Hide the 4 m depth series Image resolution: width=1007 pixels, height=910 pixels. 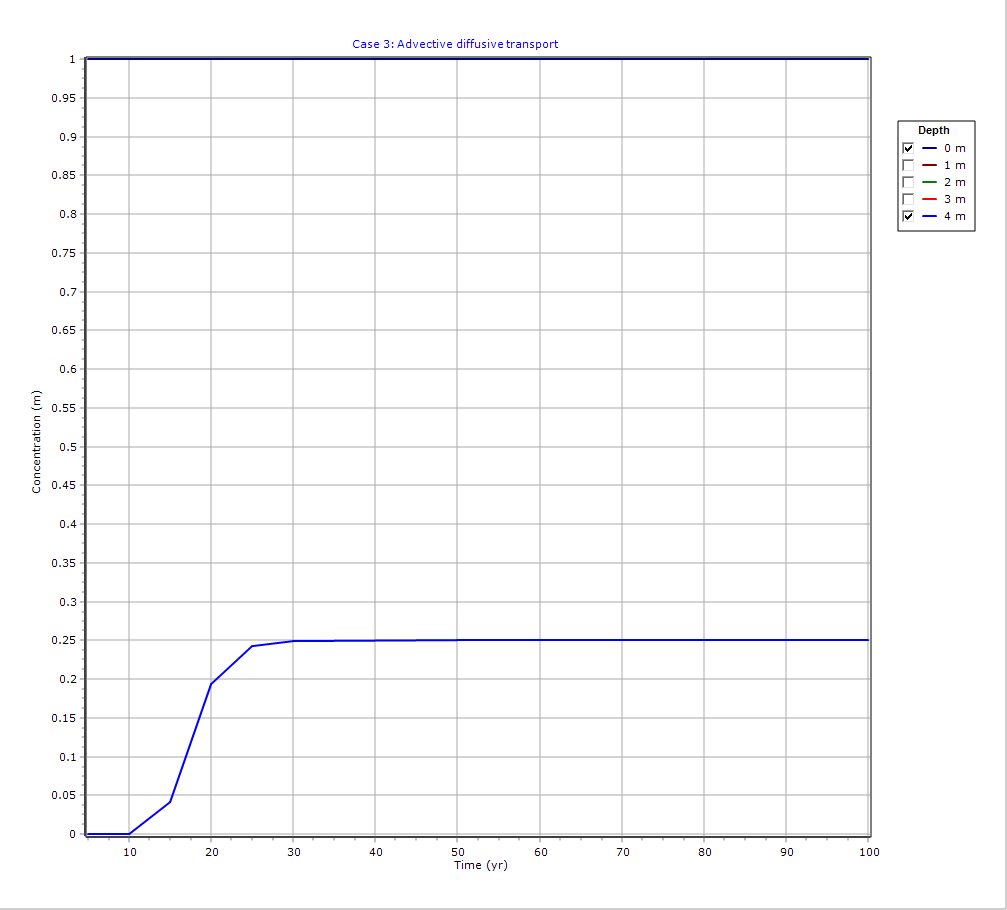tap(908, 216)
